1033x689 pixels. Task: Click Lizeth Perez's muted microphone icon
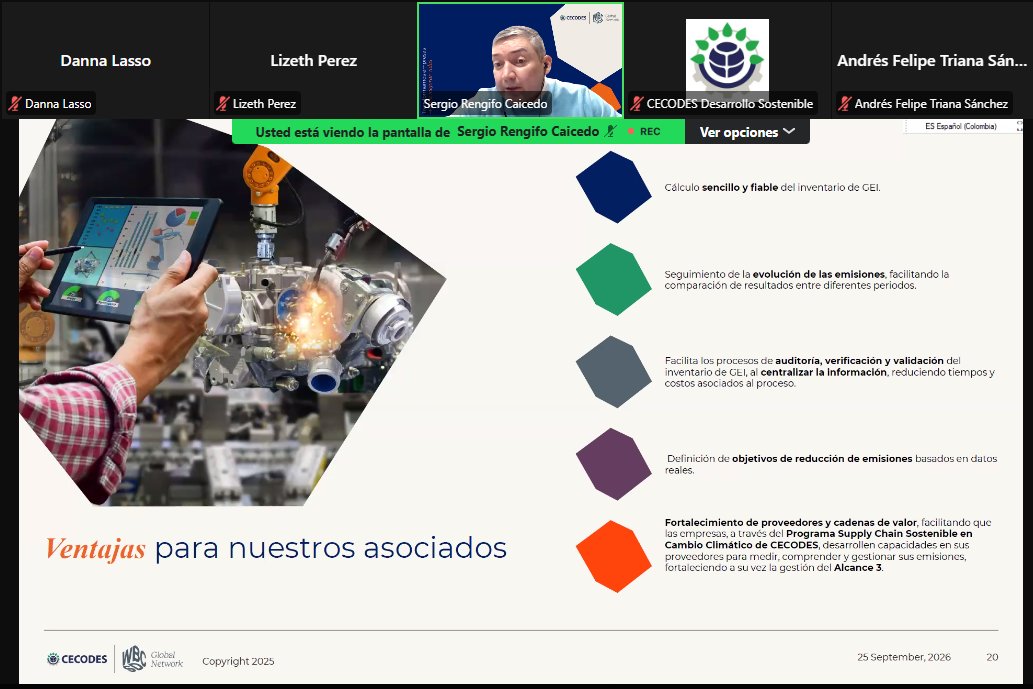click(223, 103)
